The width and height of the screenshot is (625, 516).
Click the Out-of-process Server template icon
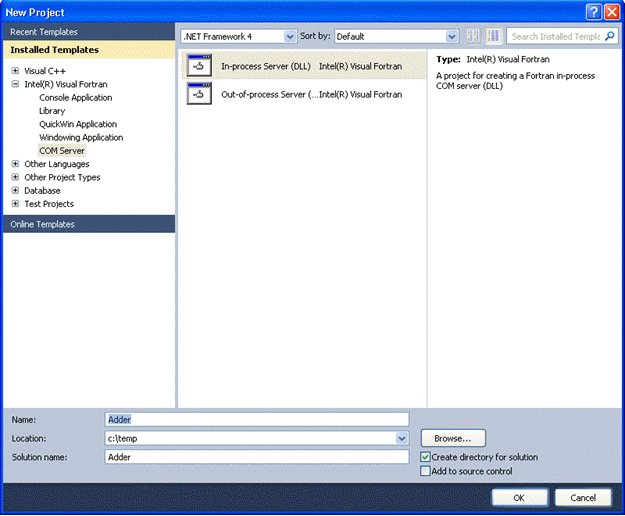tap(199, 94)
